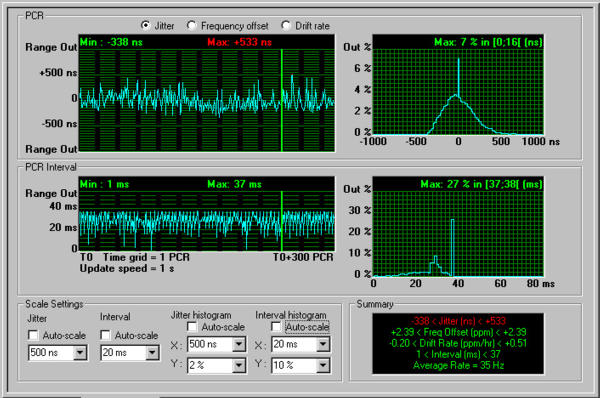This screenshot has width=600, height=398.
Task: Click the red 'Max: +533 ns' readout
Action: point(240,42)
